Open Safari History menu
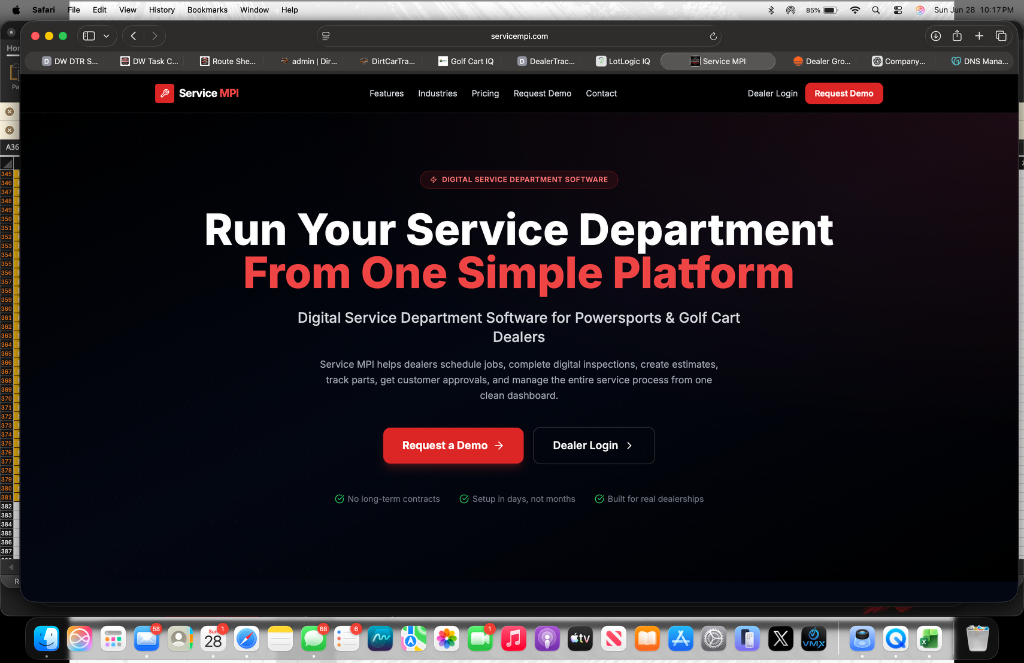1024x663 pixels. pyautogui.click(x=162, y=10)
